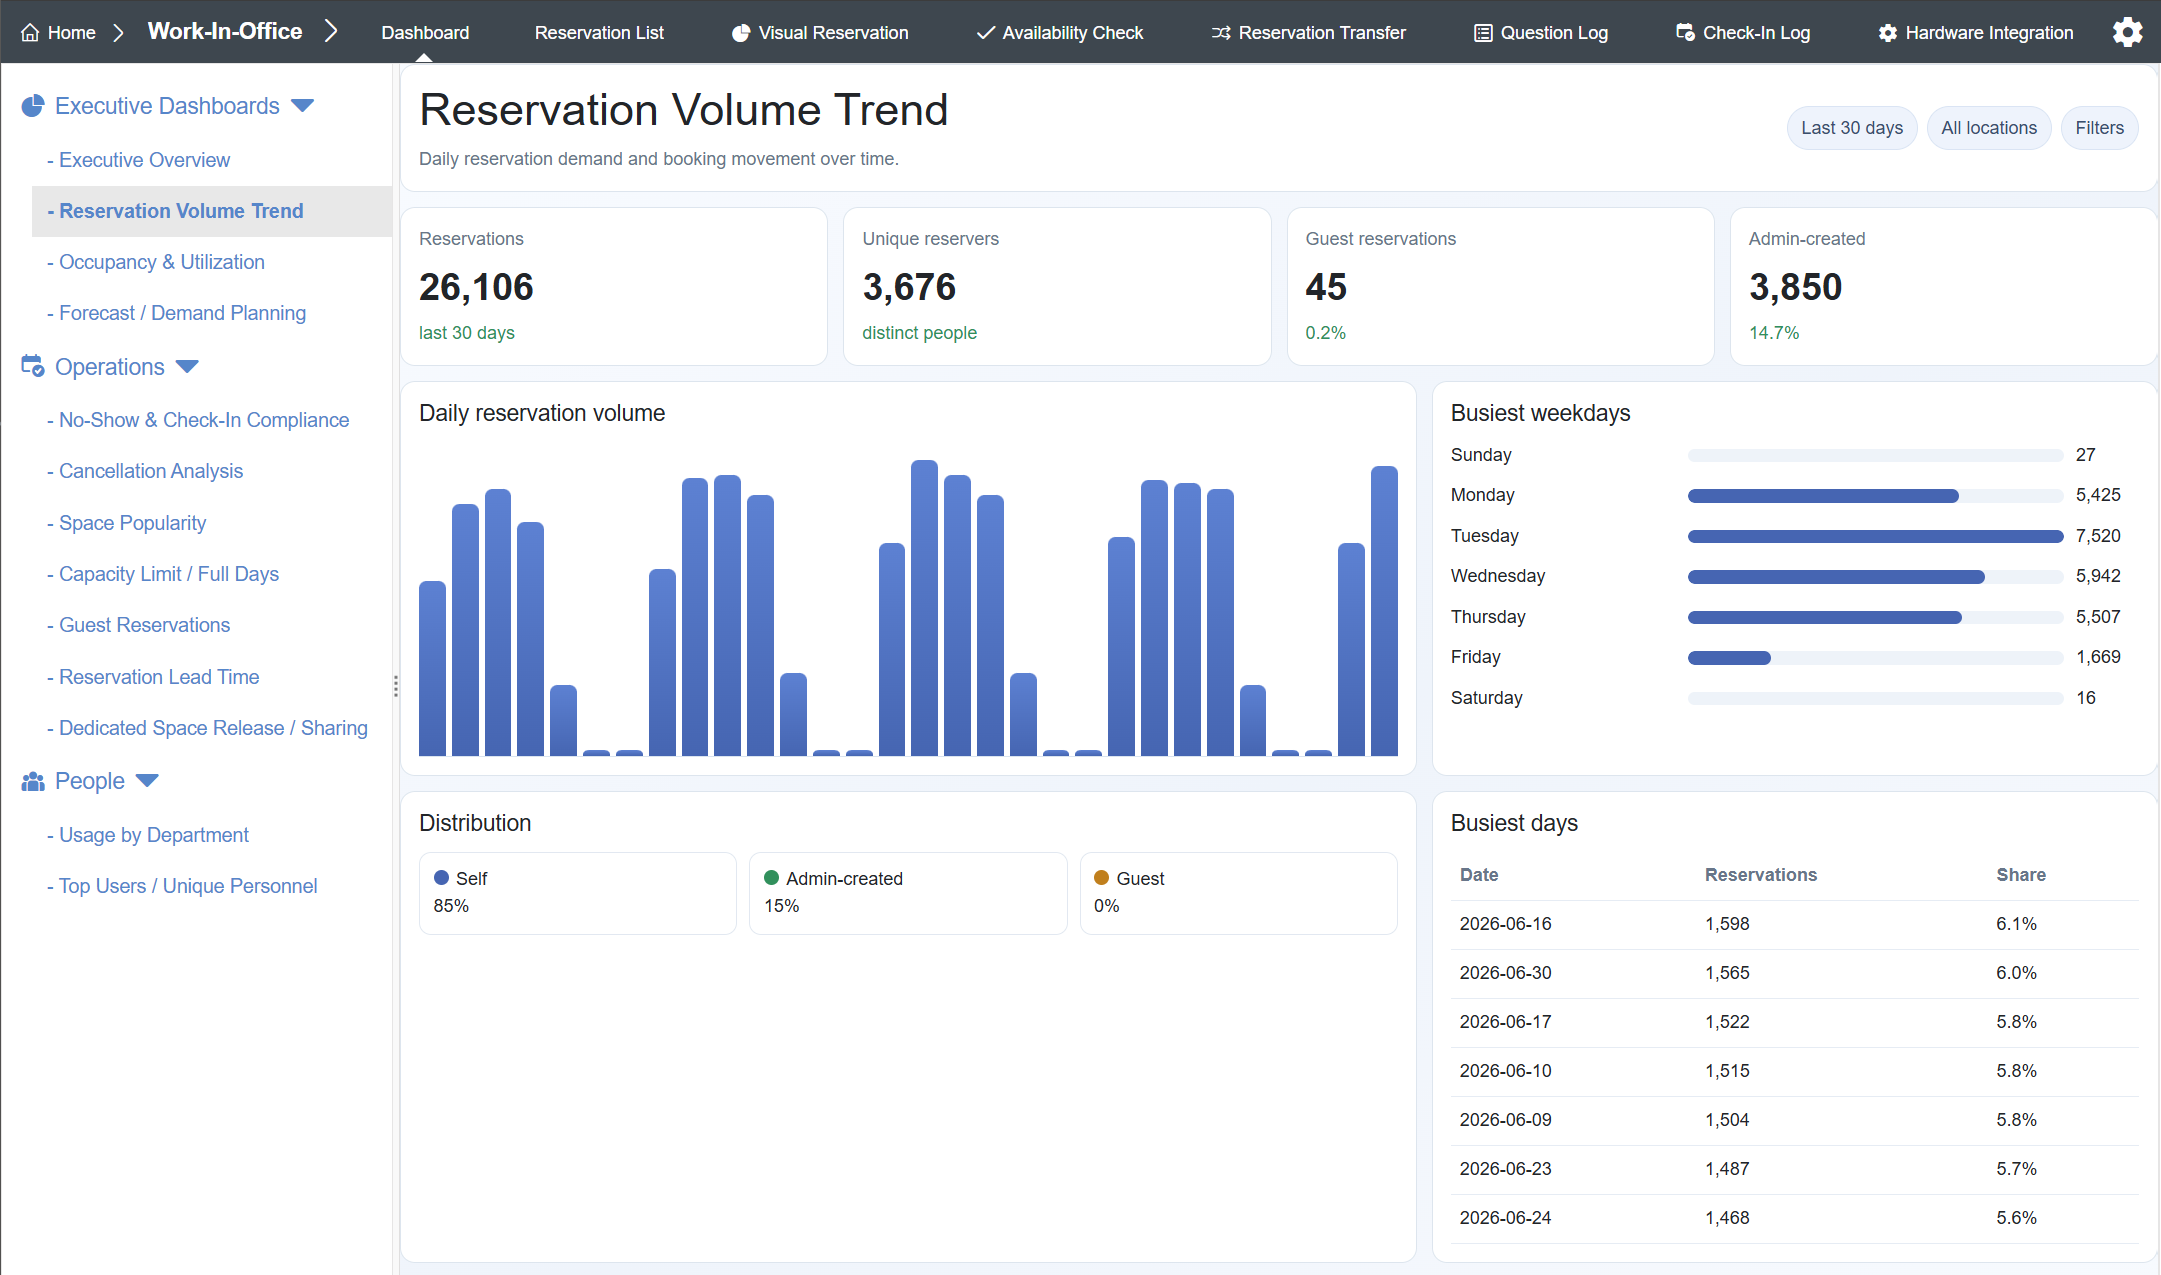Open the Check-In Log tab
Screen dimensions: 2161x1275
click(x=1743, y=33)
